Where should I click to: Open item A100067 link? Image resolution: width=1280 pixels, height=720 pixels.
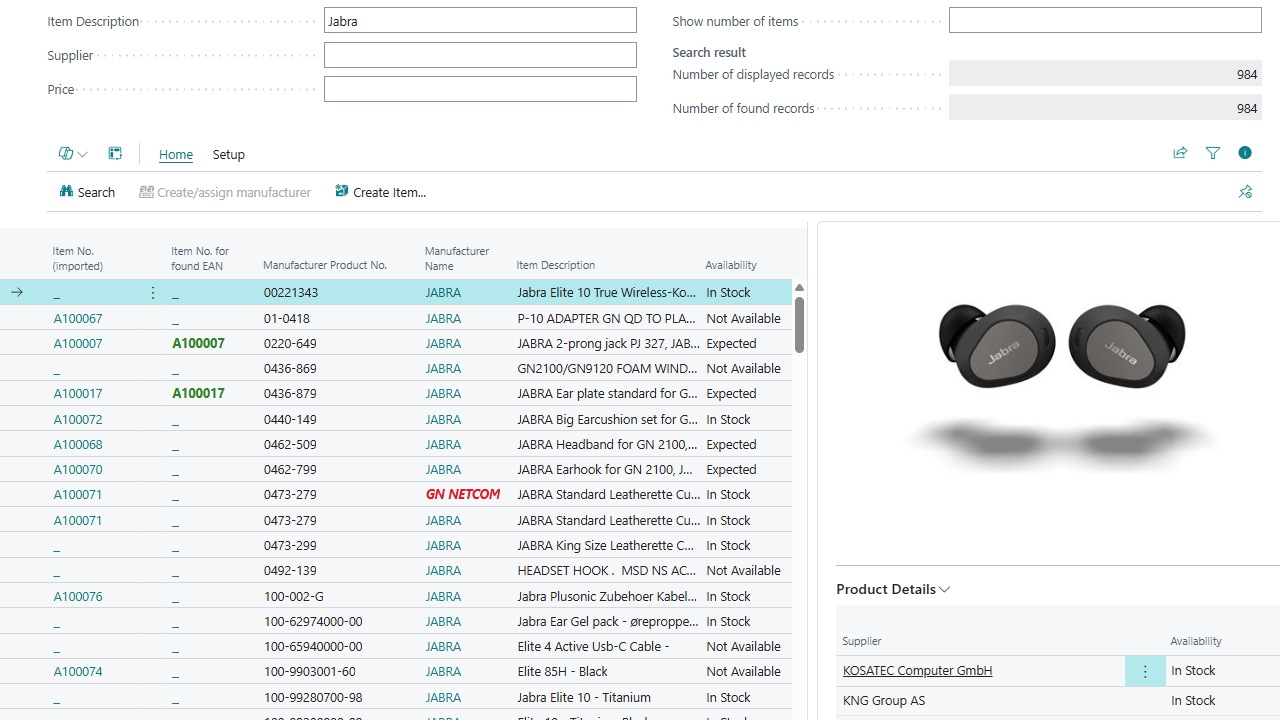click(x=78, y=318)
